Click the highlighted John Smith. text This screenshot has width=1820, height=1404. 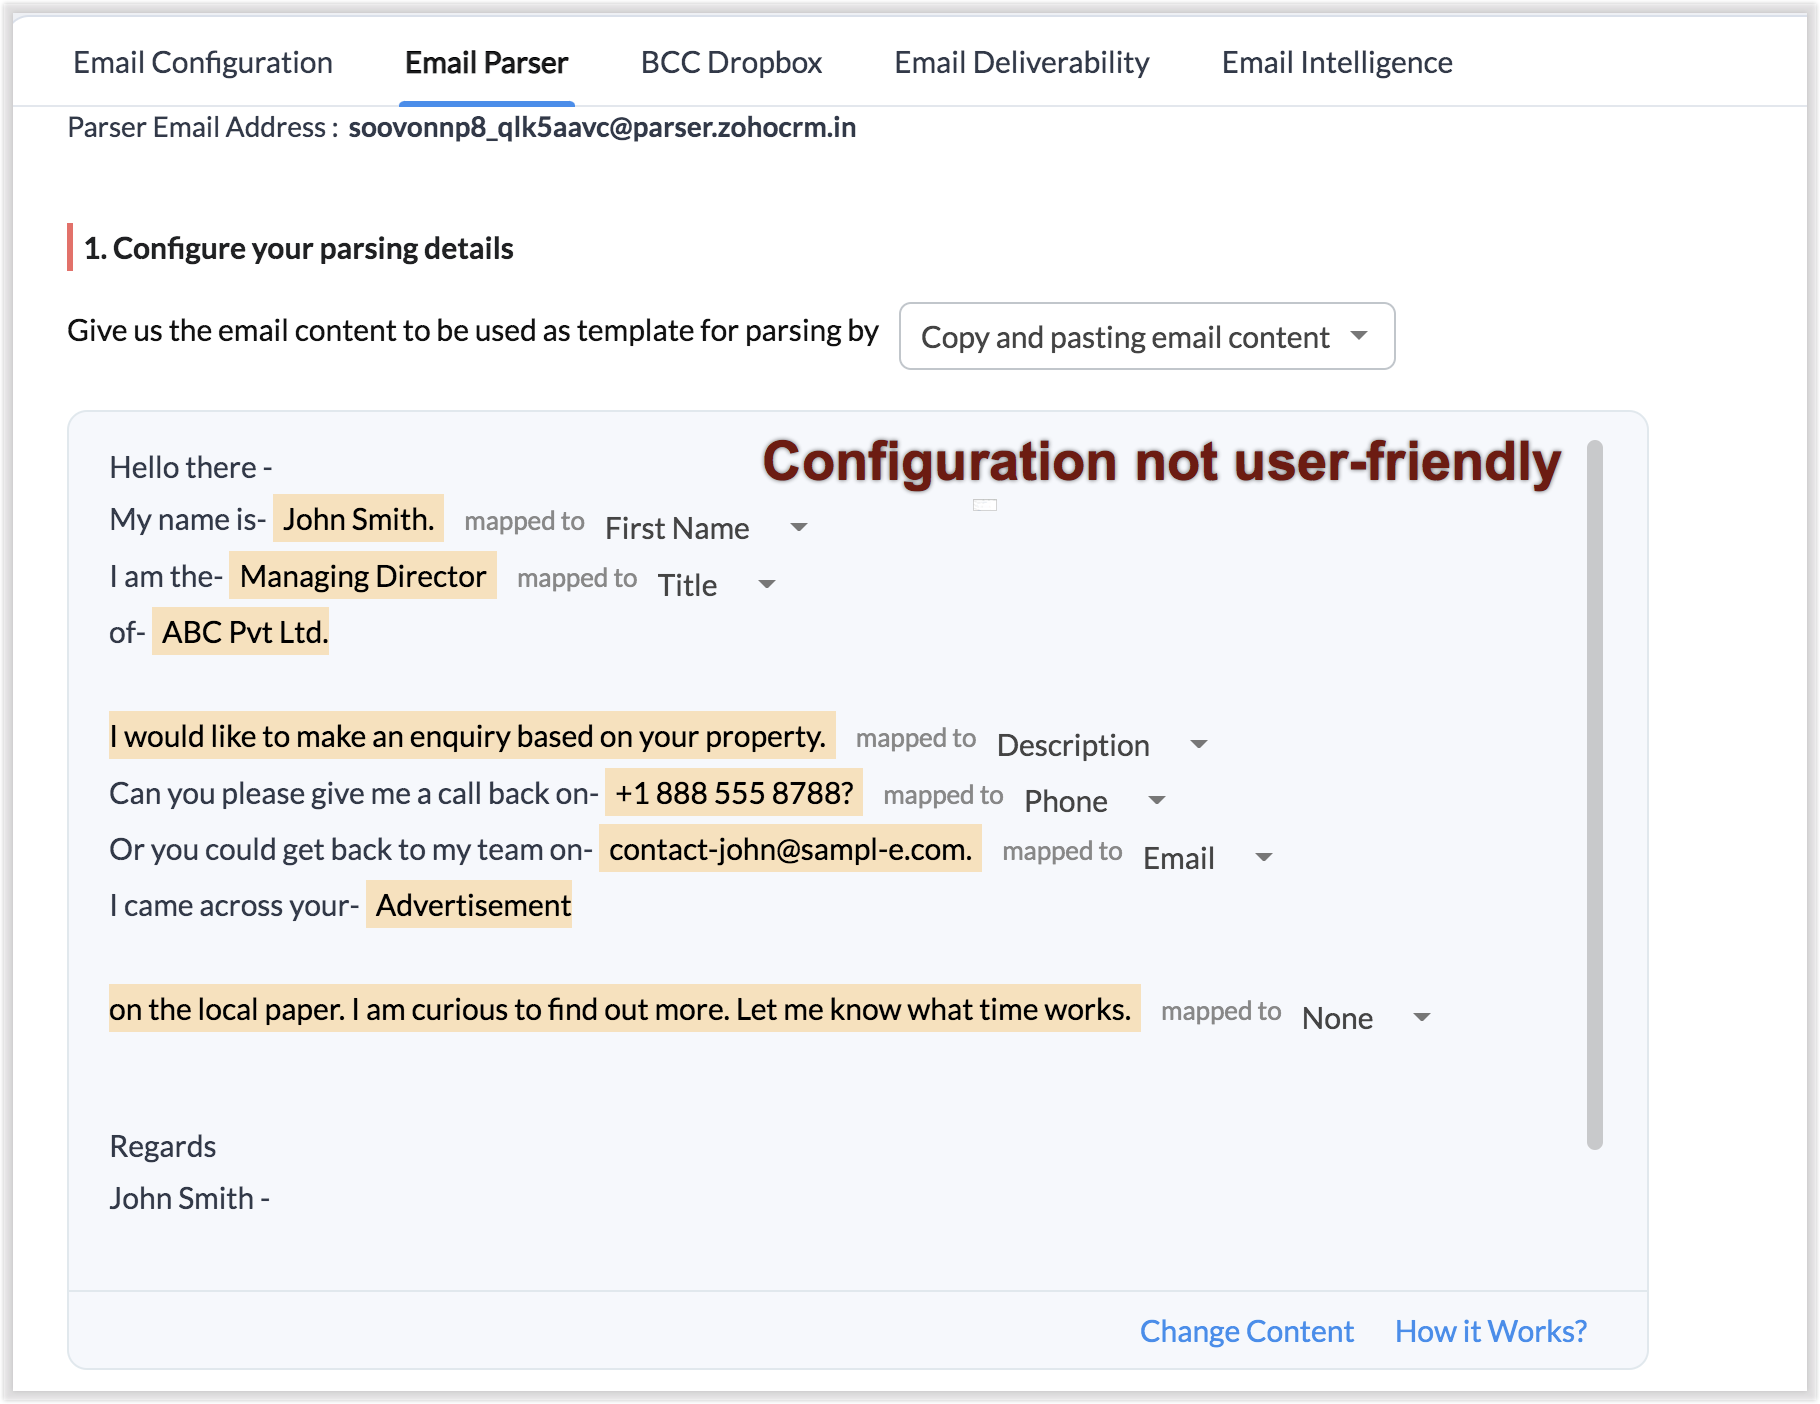[x=358, y=519]
